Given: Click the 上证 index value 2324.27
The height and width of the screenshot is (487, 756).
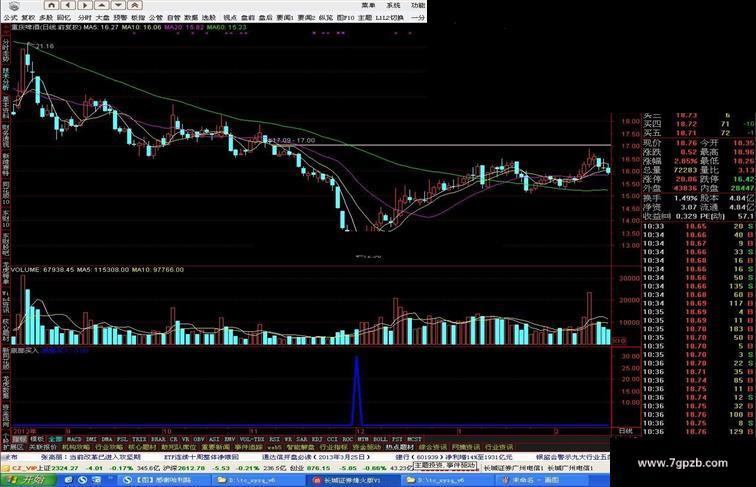Looking at the screenshot, I should (x=65, y=468).
